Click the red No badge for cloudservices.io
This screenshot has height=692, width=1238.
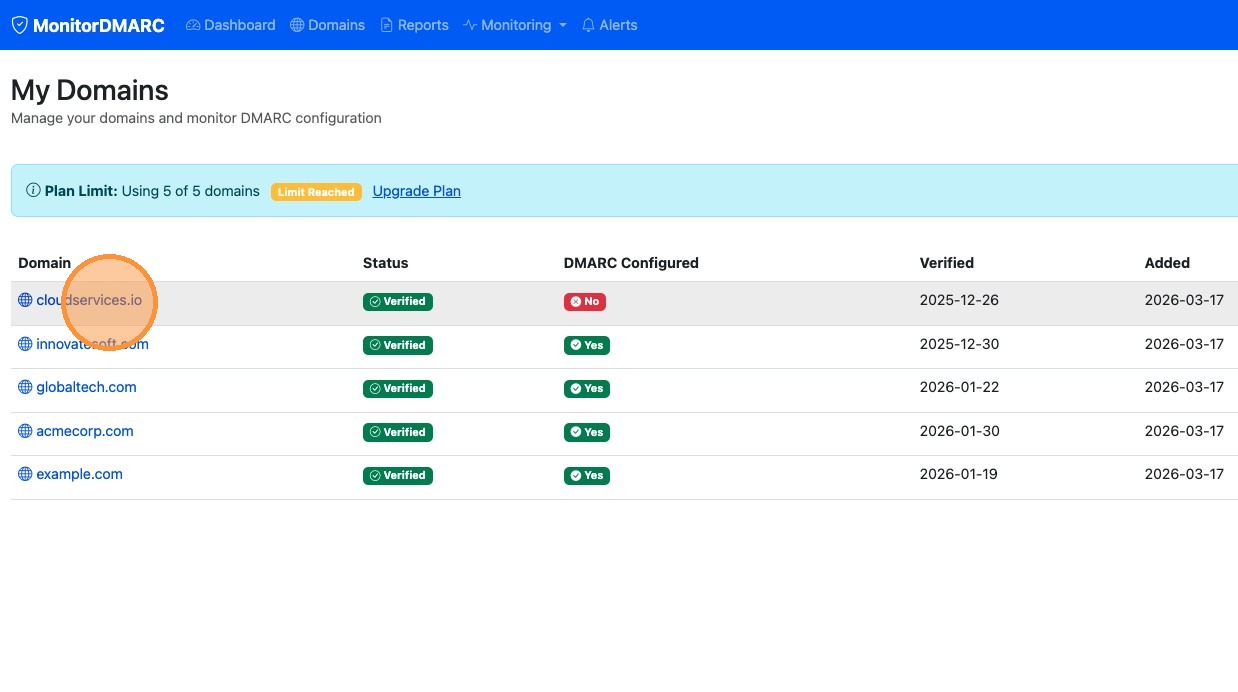click(585, 301)
